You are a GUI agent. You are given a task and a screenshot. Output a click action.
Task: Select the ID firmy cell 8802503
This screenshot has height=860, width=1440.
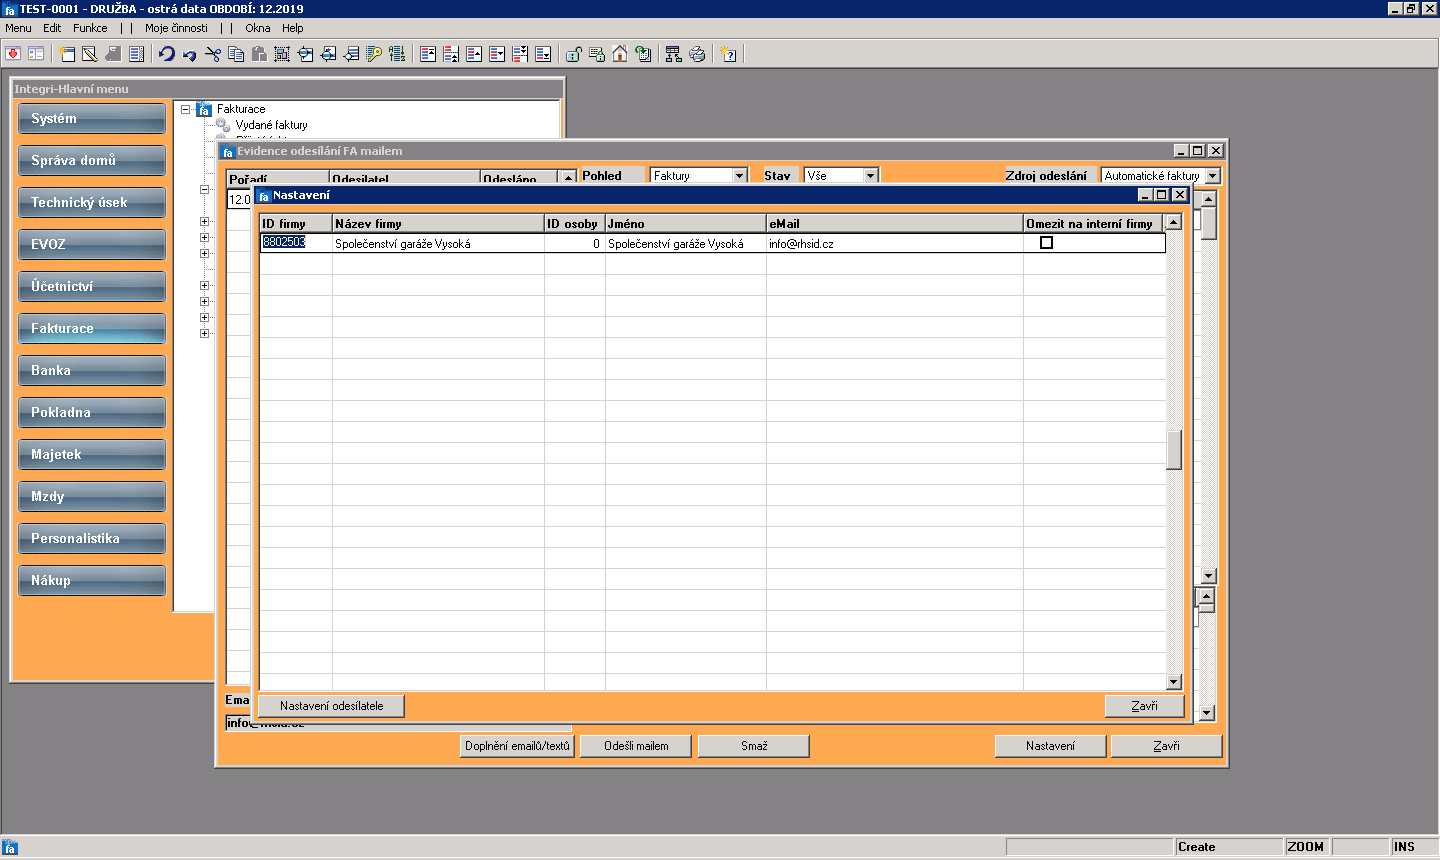click(296, 243)
